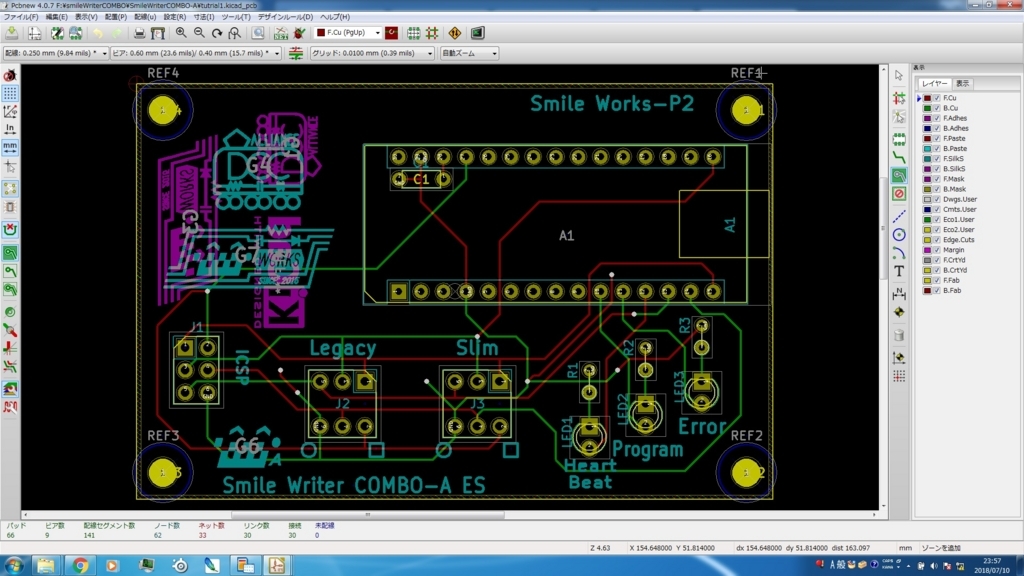Click the auto track width toggle icon
Screen dimensions: 1024x576
(x=296, y=53)
